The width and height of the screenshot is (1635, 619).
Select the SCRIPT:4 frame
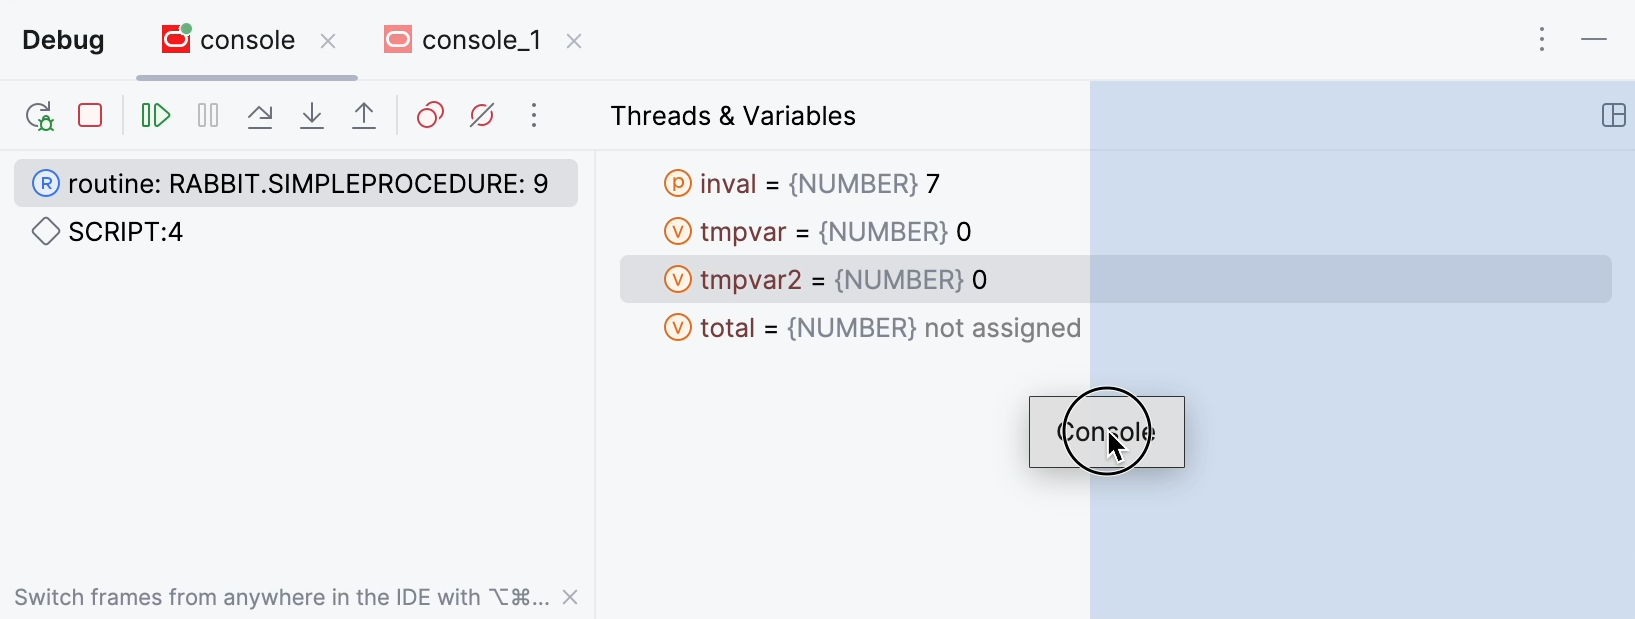pyautogui.click(x=126, y=232)
